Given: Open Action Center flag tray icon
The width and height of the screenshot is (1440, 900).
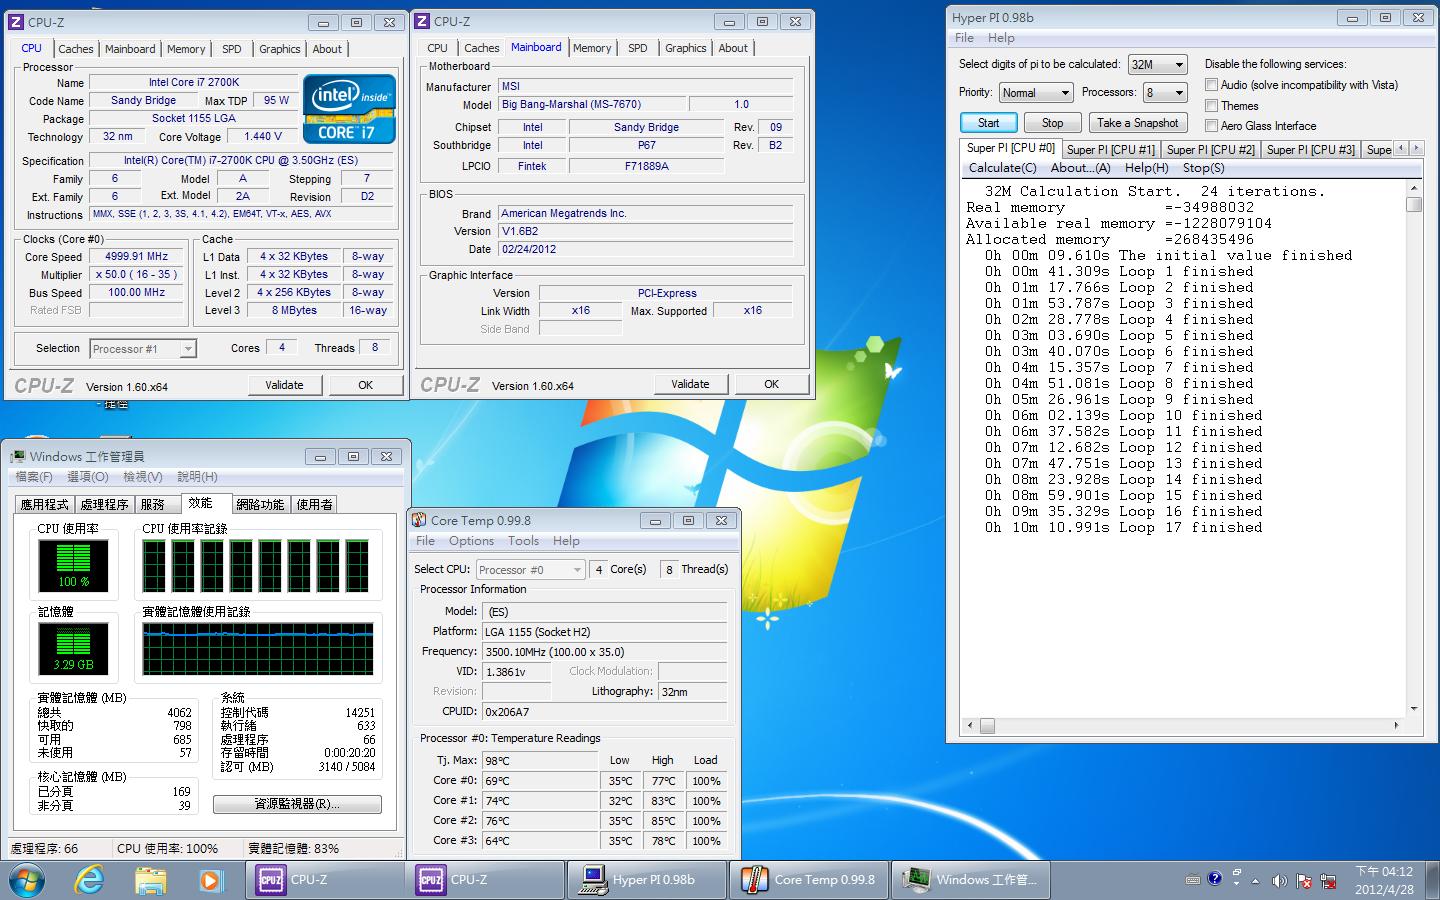Looking at the screenshot, I should pos(1304,881).
